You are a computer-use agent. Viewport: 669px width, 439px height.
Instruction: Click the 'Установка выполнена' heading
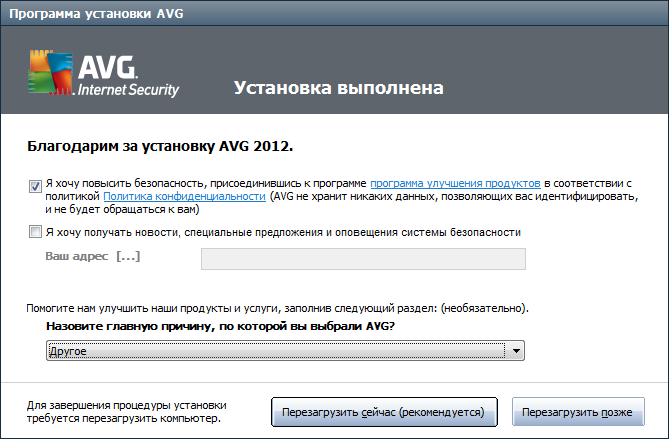click(x=339, y=88)
